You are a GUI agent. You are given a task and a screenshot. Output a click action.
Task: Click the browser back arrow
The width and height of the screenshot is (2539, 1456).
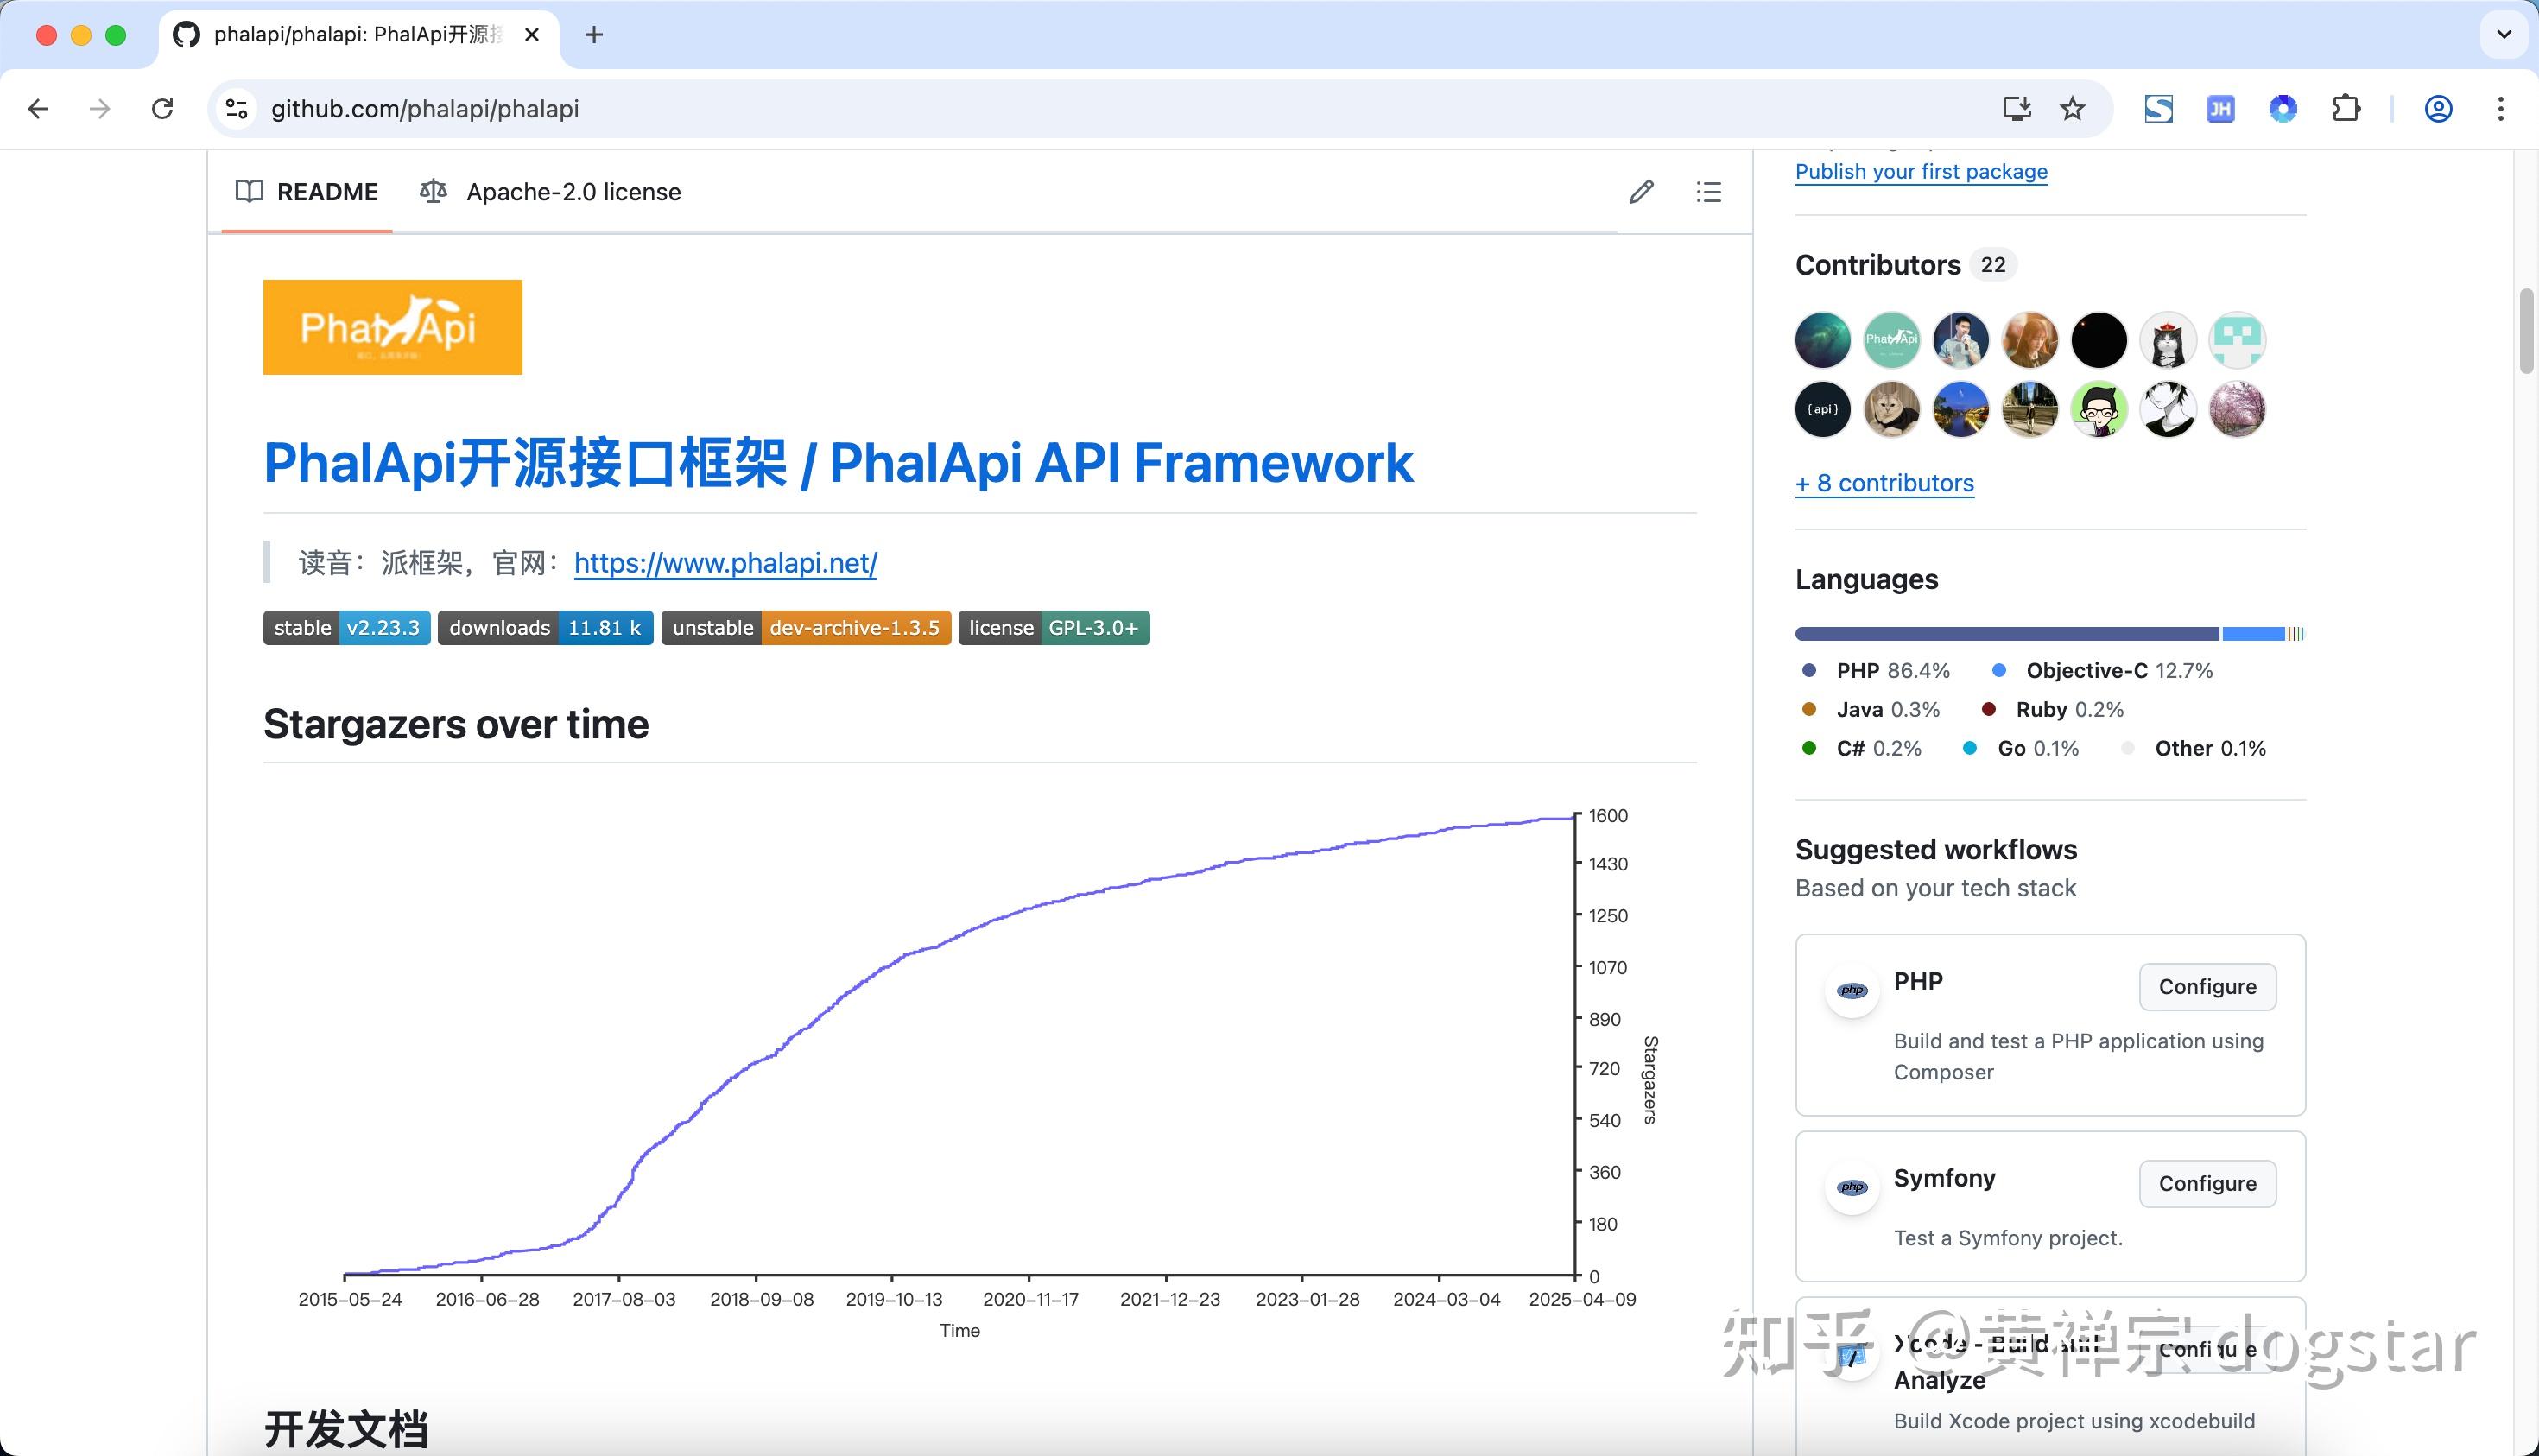coord(37,108)
